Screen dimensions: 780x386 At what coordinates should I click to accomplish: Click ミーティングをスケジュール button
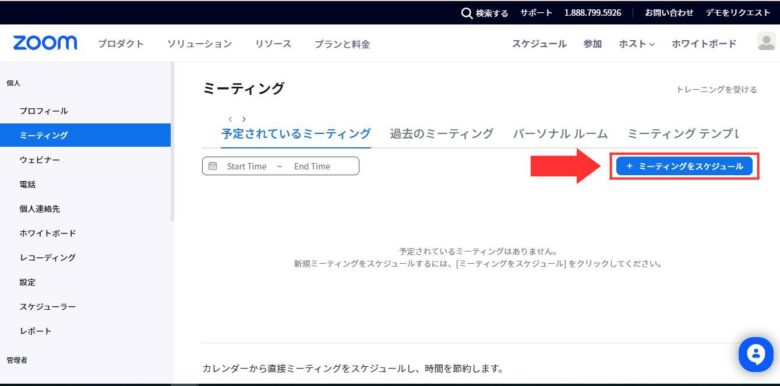point(684,166)
